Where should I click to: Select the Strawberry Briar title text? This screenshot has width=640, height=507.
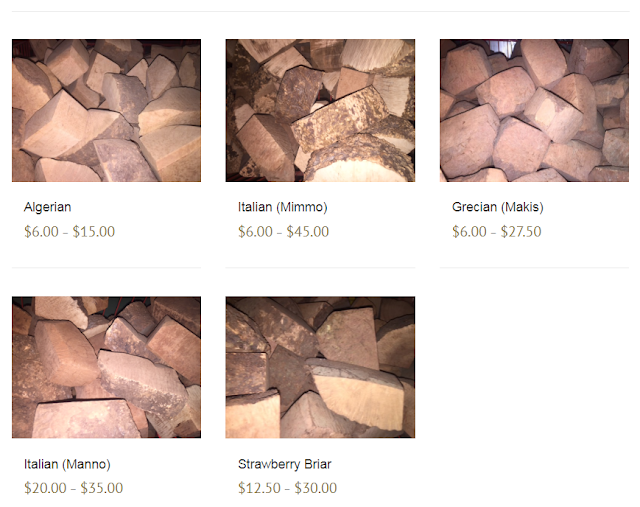click(284, 464)
